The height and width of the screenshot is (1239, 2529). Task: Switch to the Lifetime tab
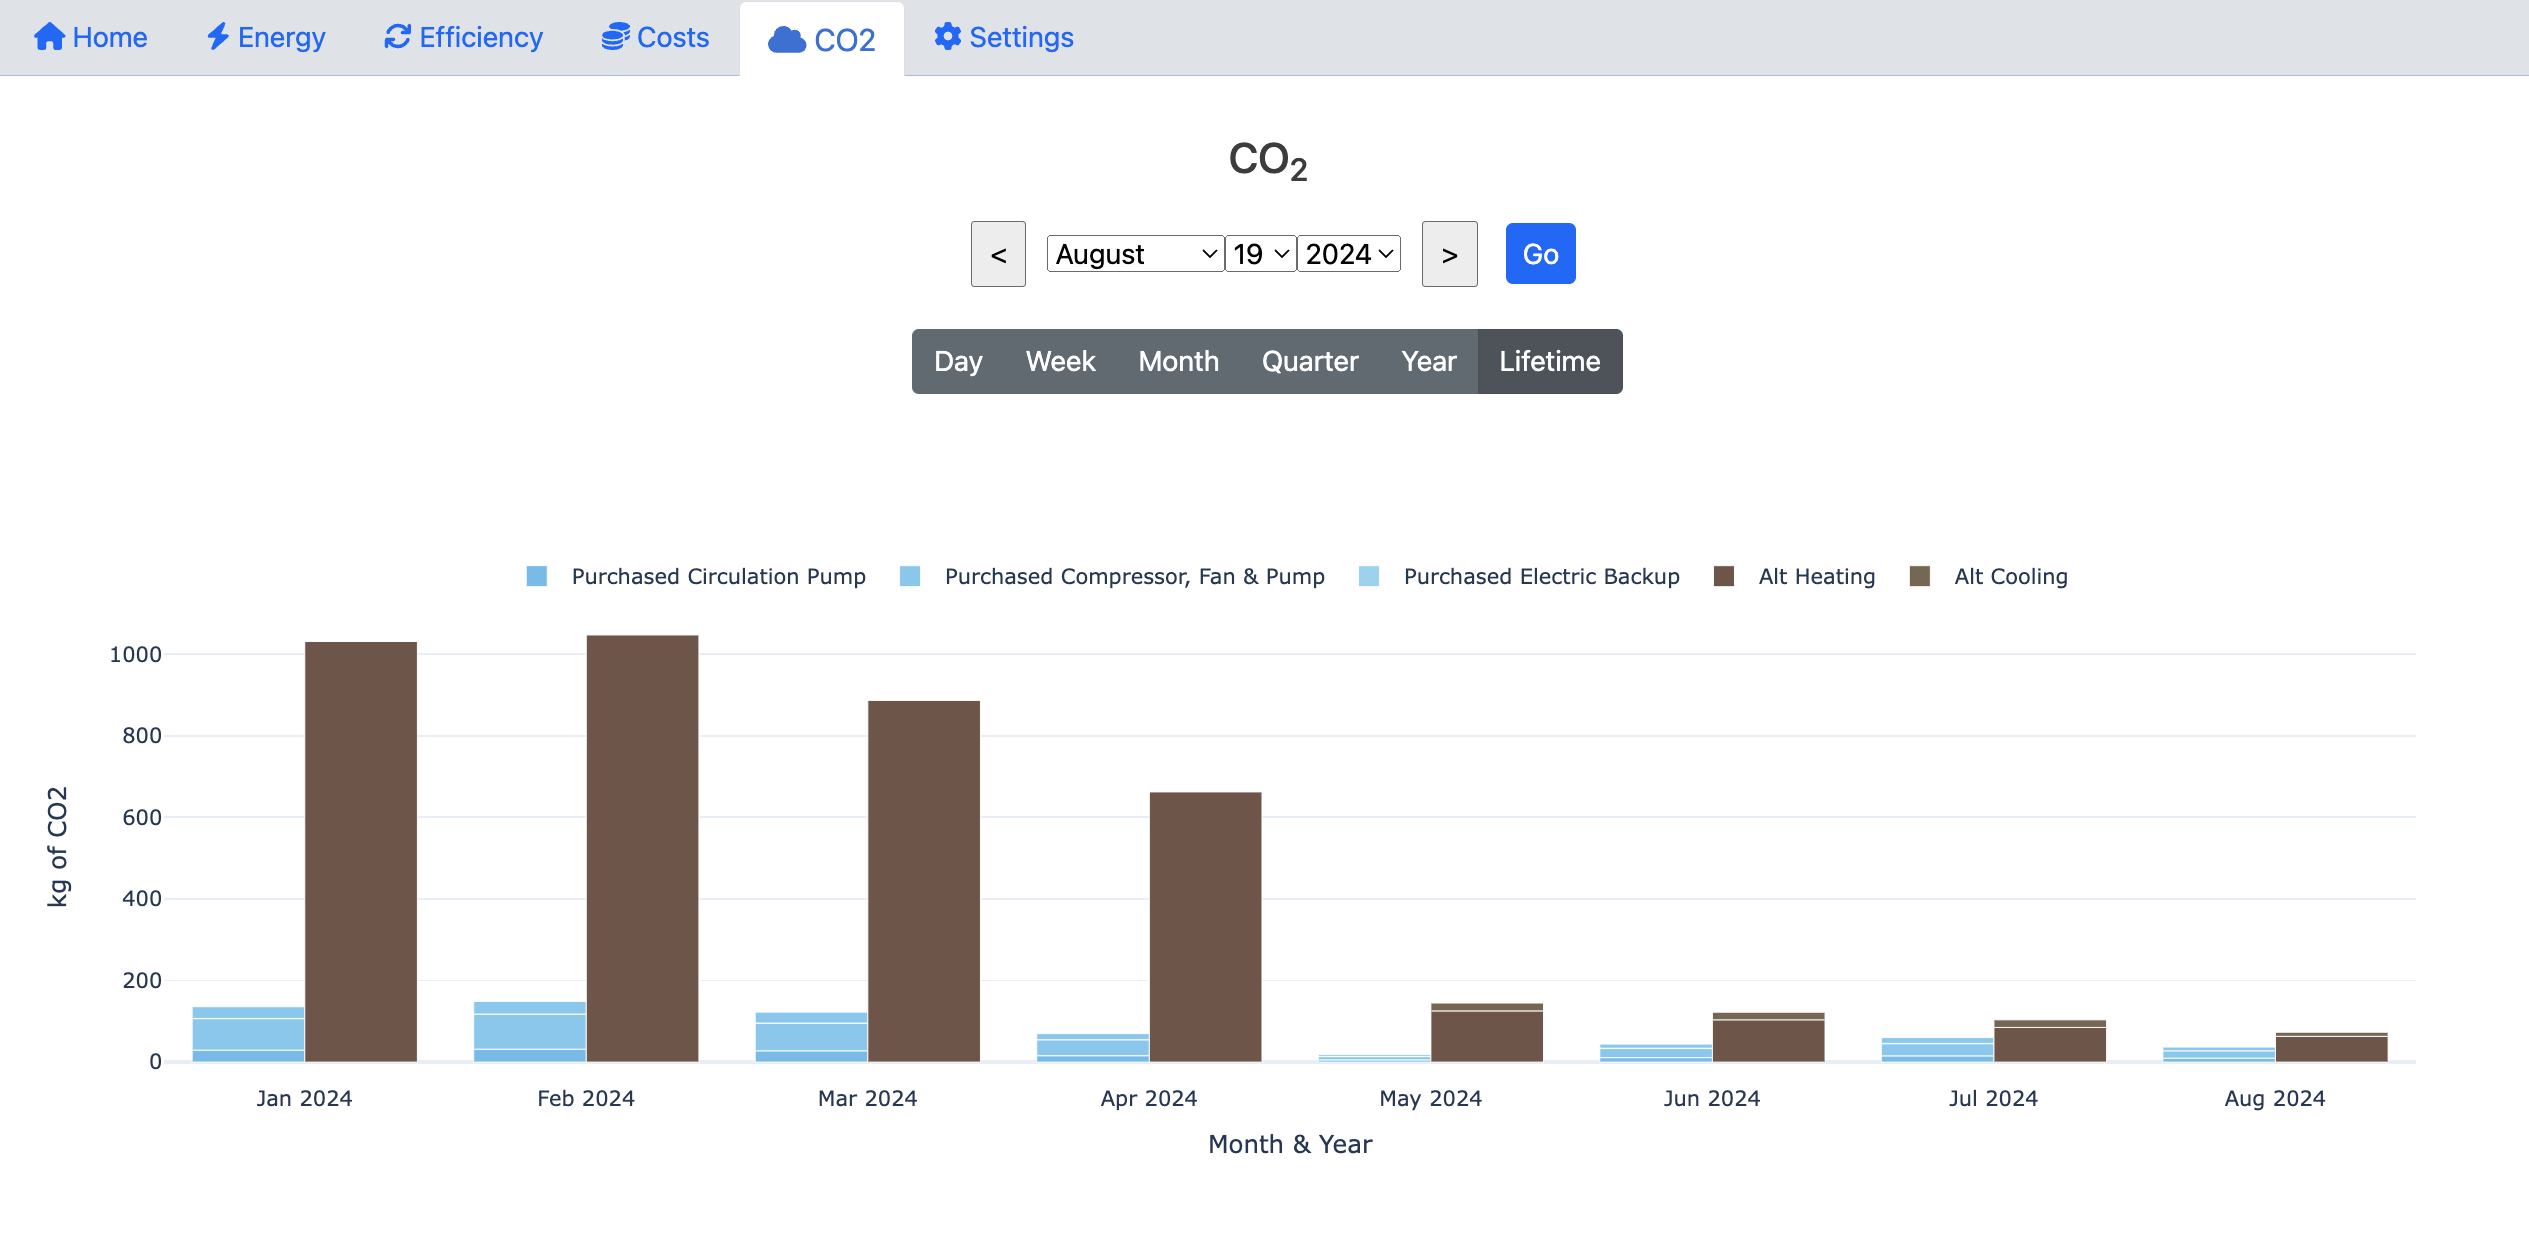(x=1548, y=360)
